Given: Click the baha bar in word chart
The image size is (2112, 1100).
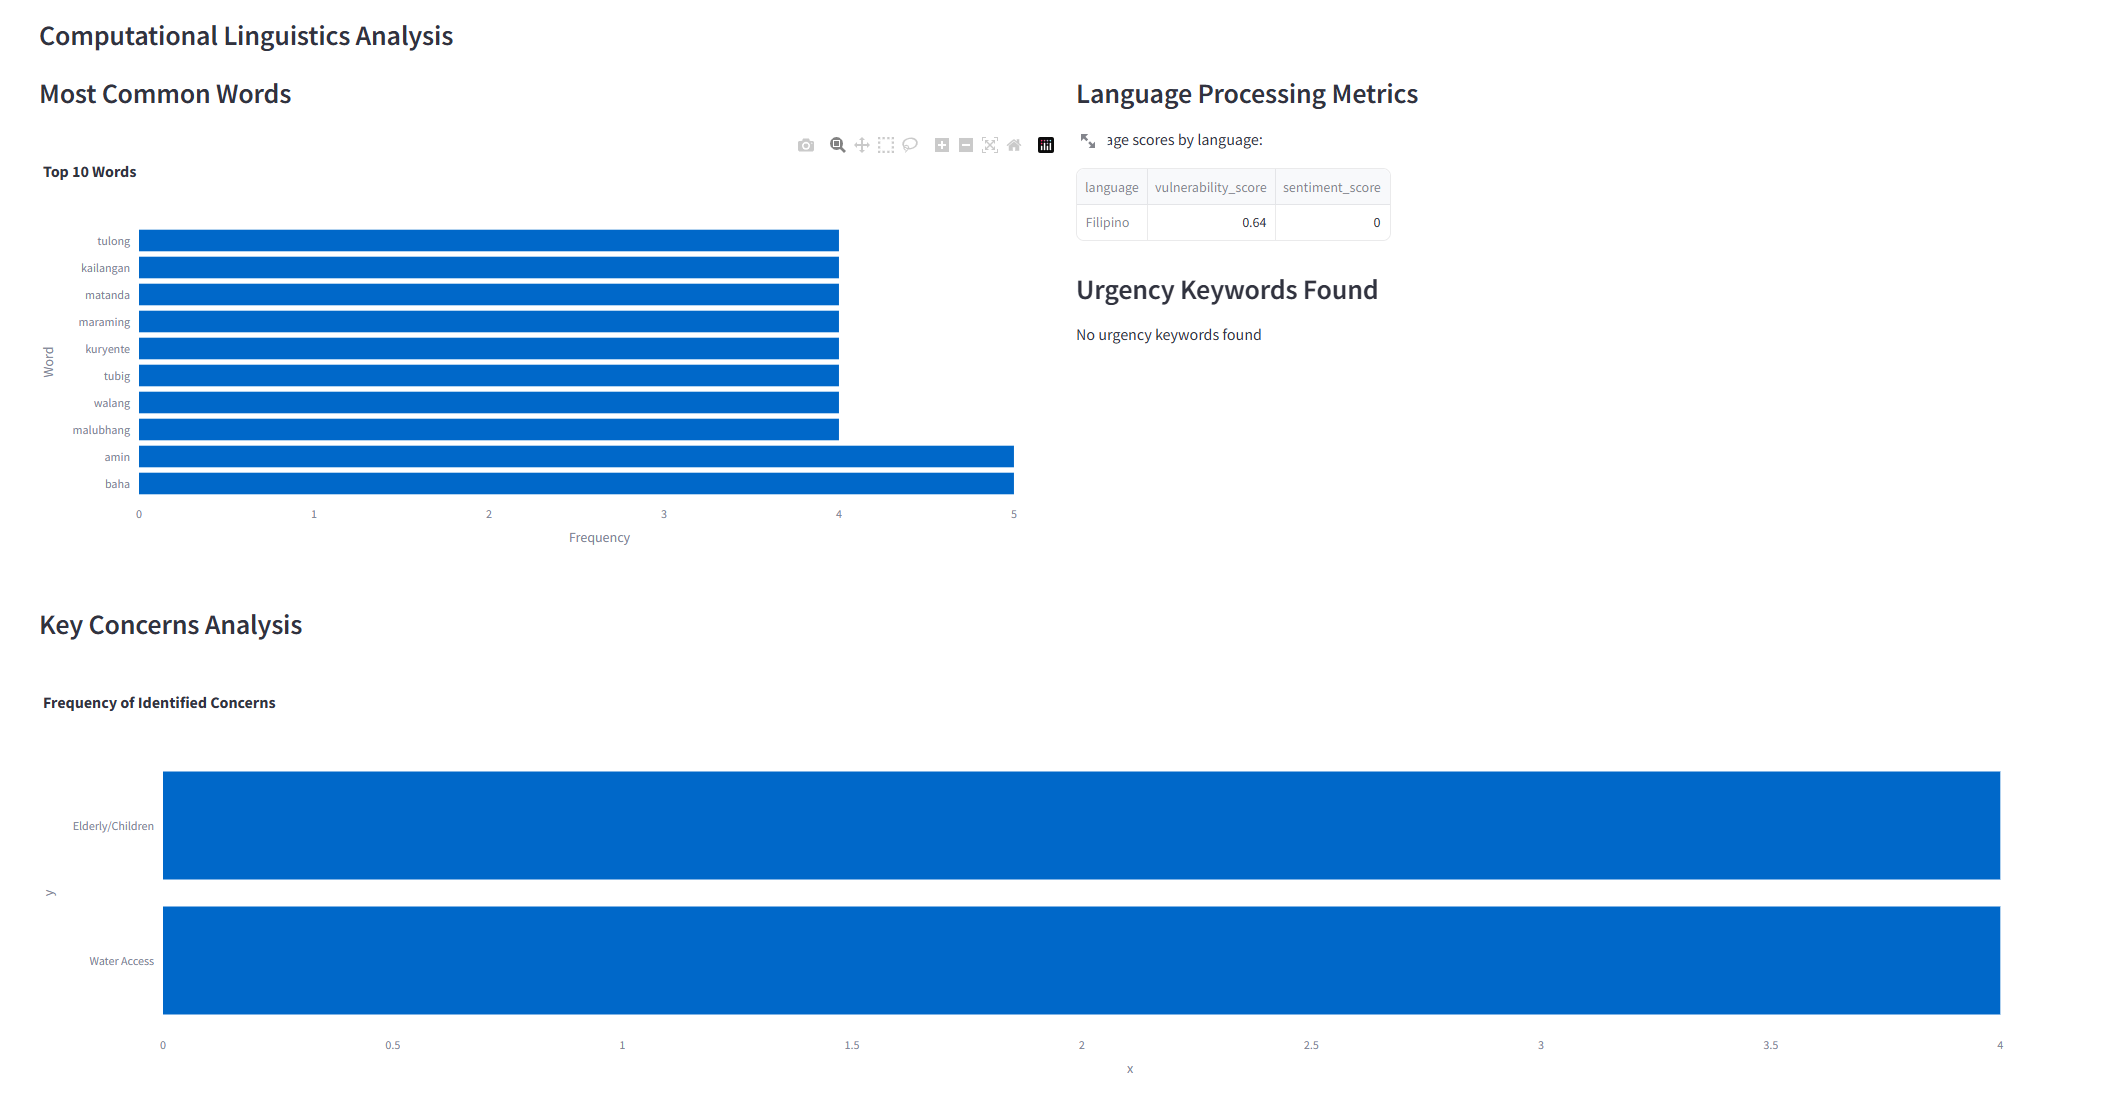Looking at the screenshot, I should [x=576, y=484].
